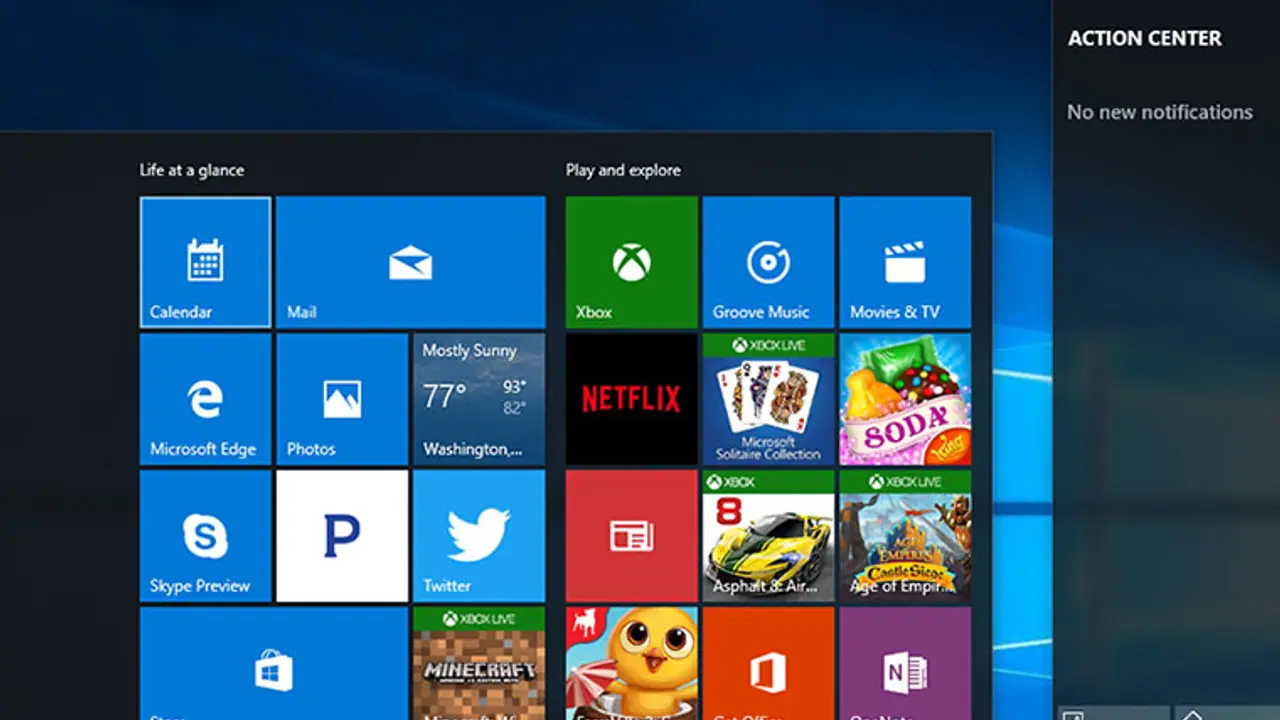The image size is (1280, 720).
Task: Open the orange Get Office tile
Action: pos(768,665)
